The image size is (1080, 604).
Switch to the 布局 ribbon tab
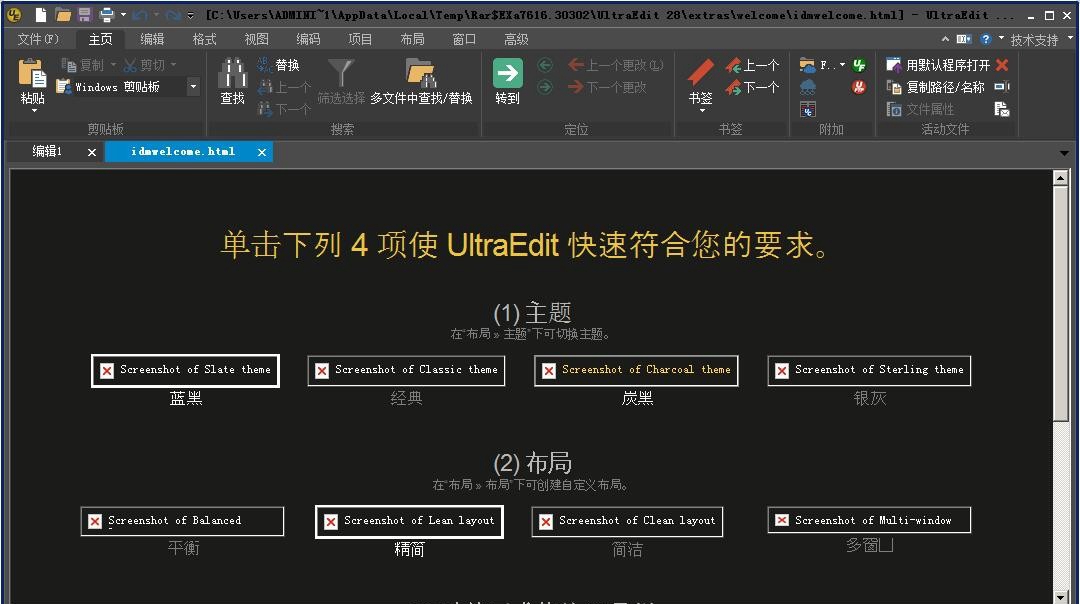(413, 39)
